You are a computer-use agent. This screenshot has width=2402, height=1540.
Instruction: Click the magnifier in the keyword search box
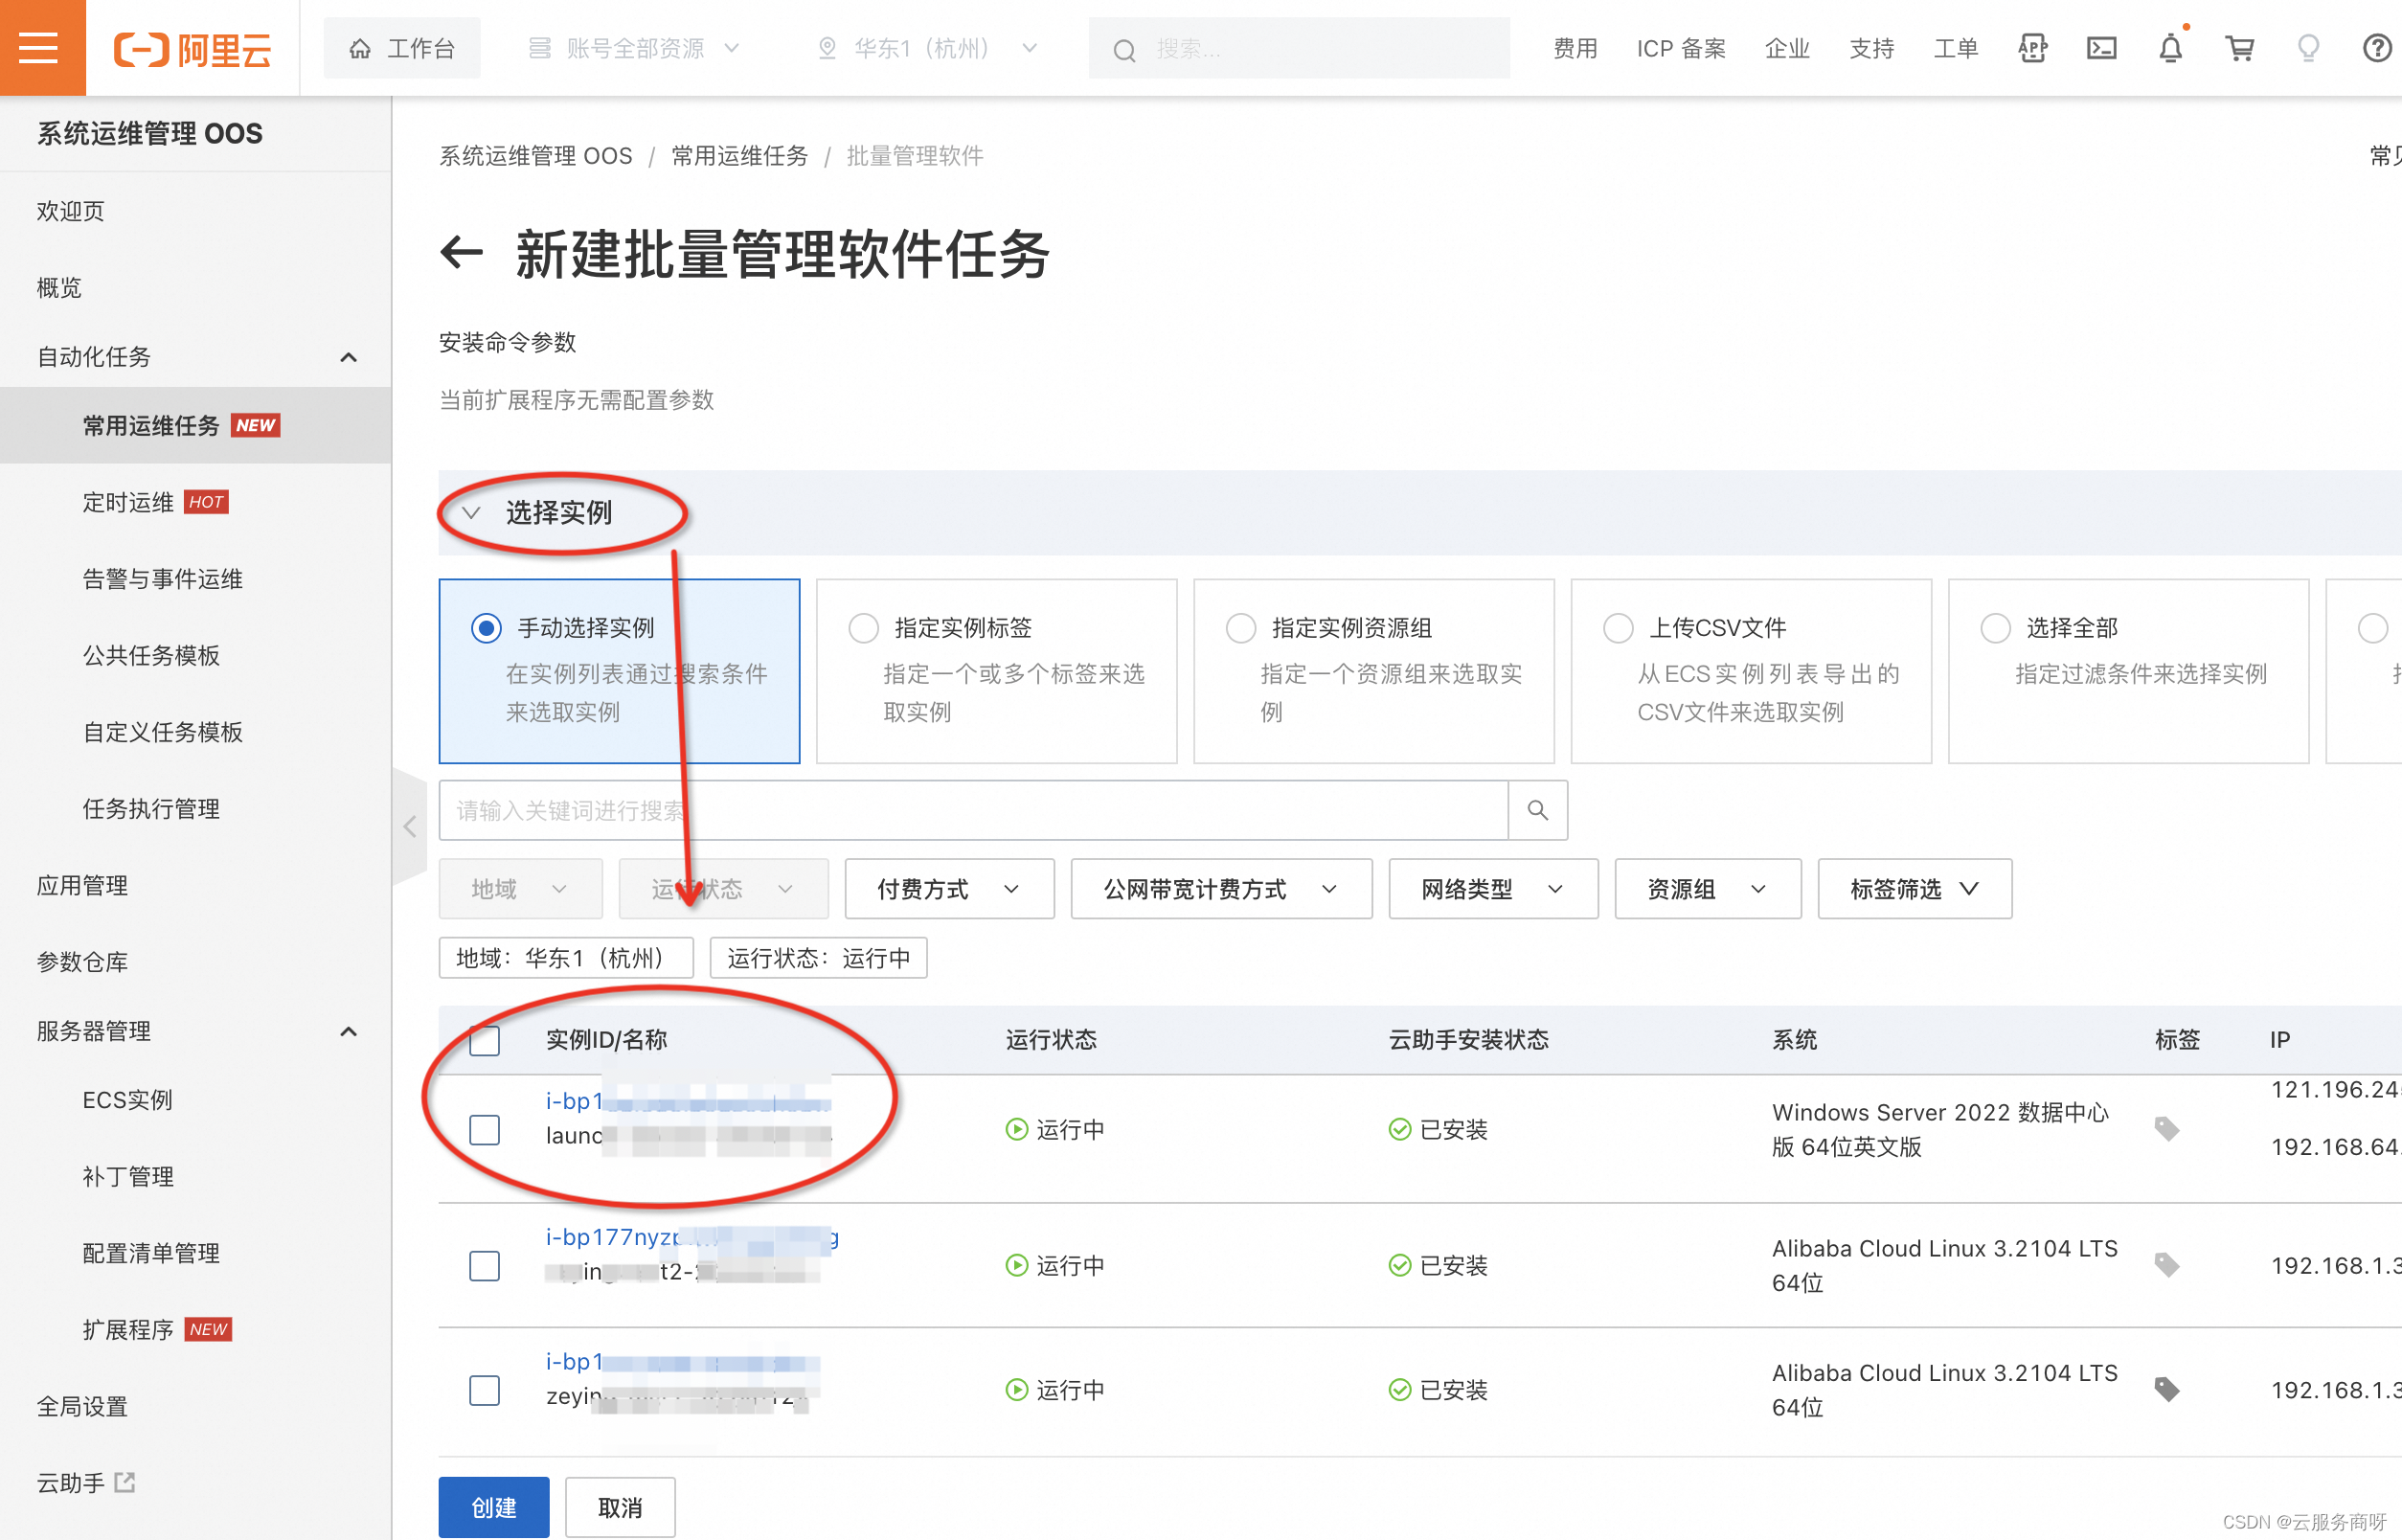click(x=1537, y=810)
